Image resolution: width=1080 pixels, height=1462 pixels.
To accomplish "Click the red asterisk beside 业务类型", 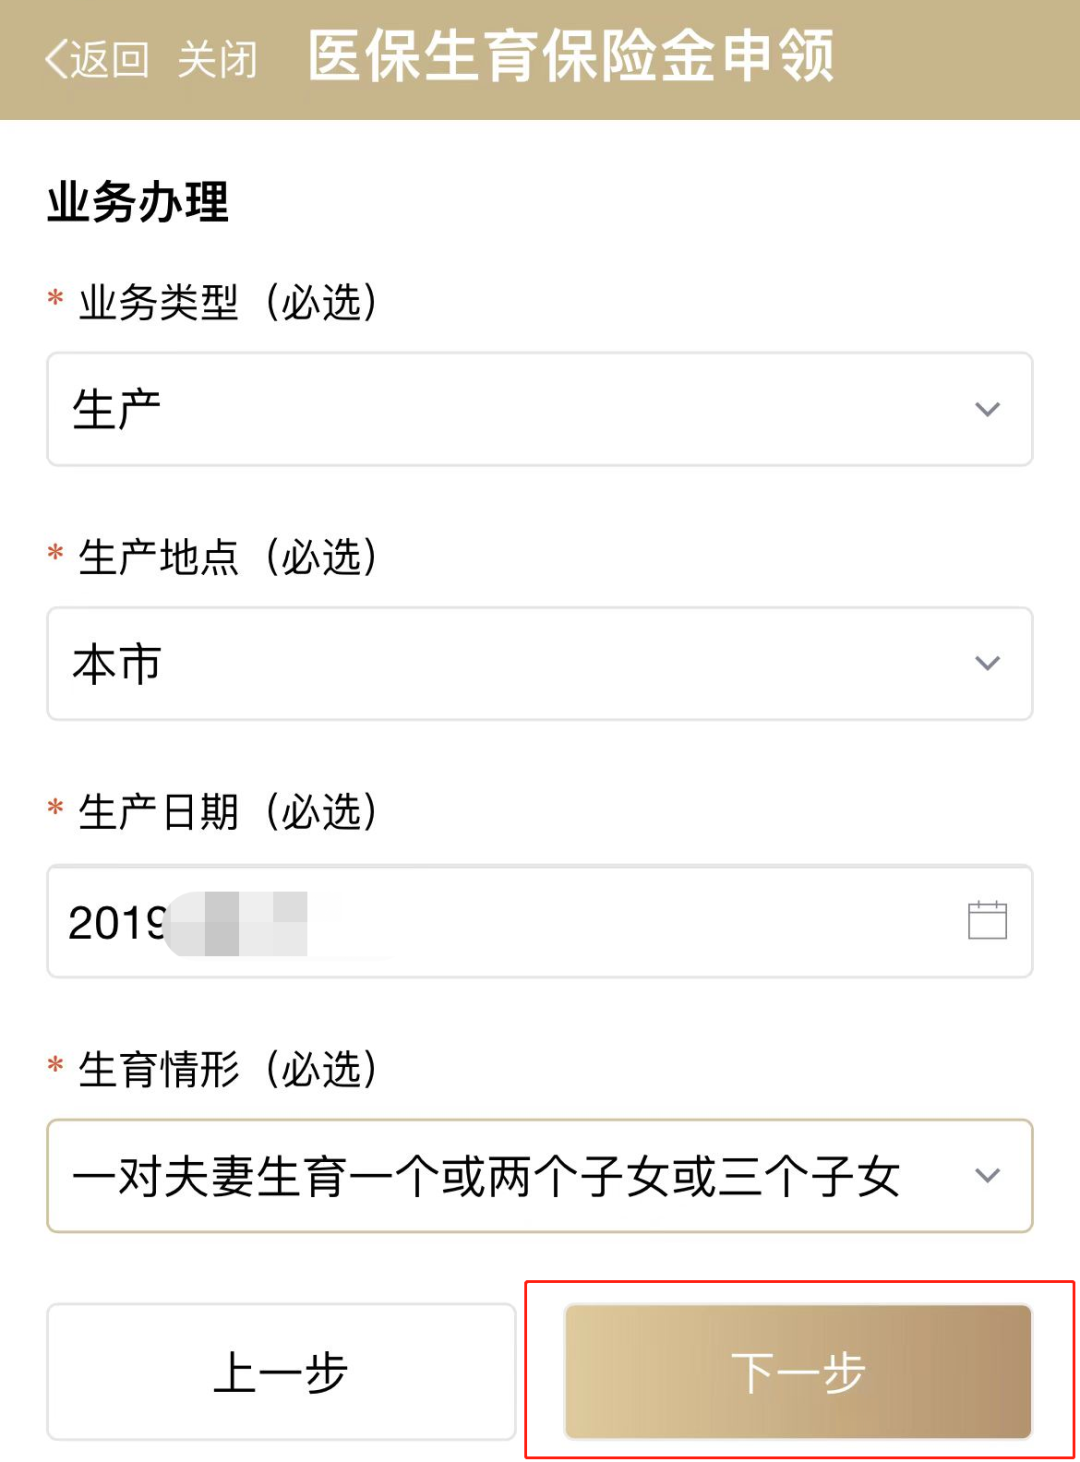I will pyautogui.click(x=56, y=298).
